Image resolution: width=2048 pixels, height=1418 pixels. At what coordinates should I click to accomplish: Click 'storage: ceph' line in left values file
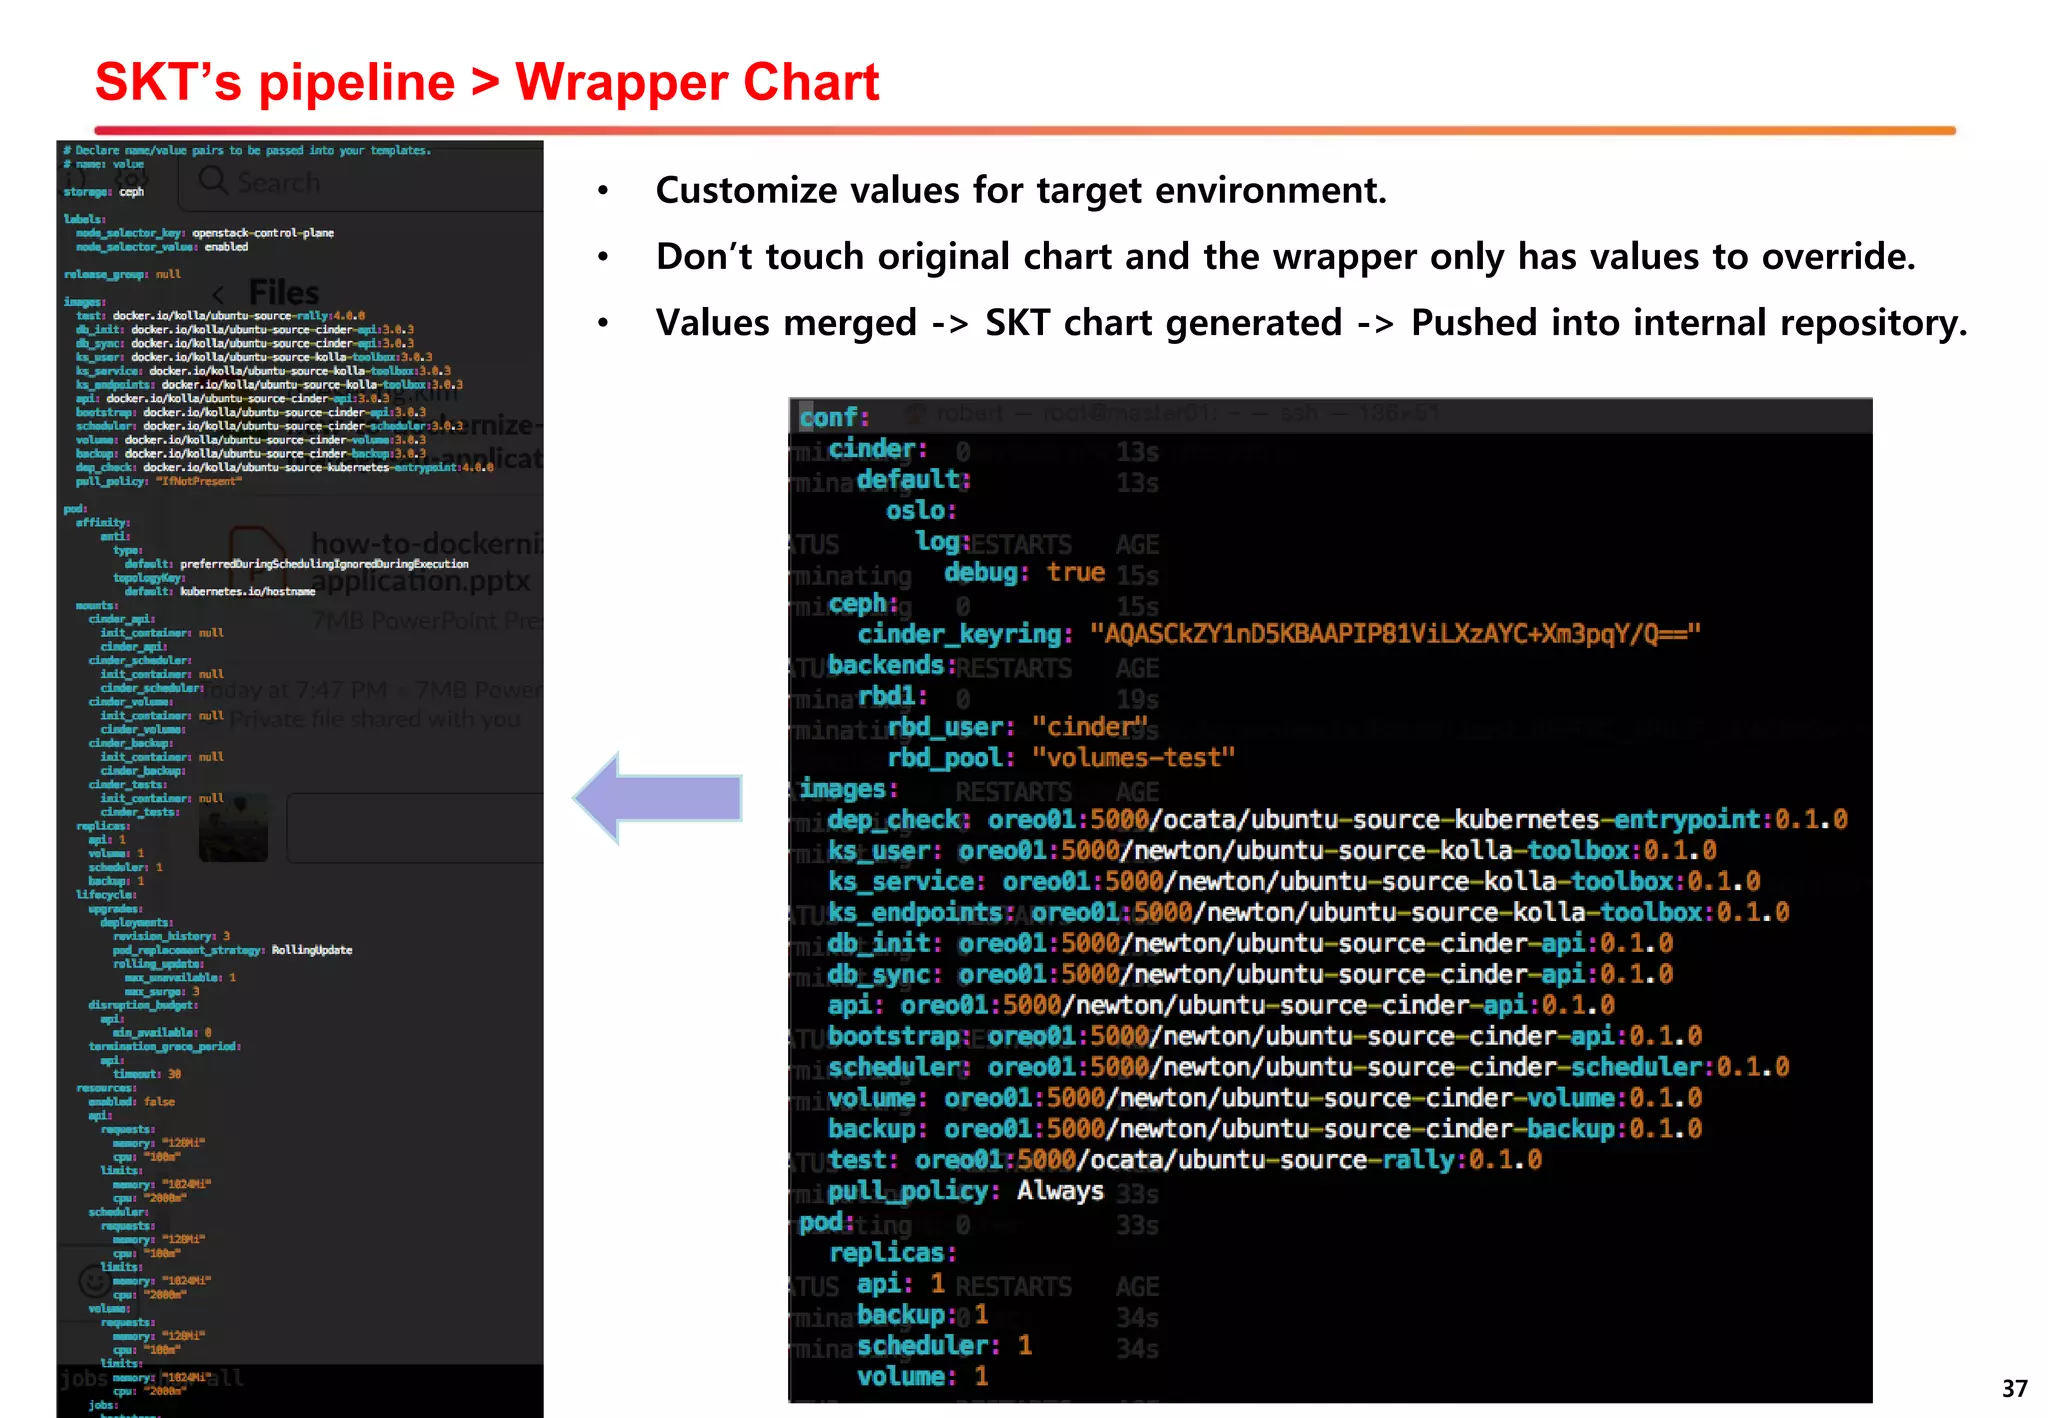pyautogui.click(x=104, y=192)
